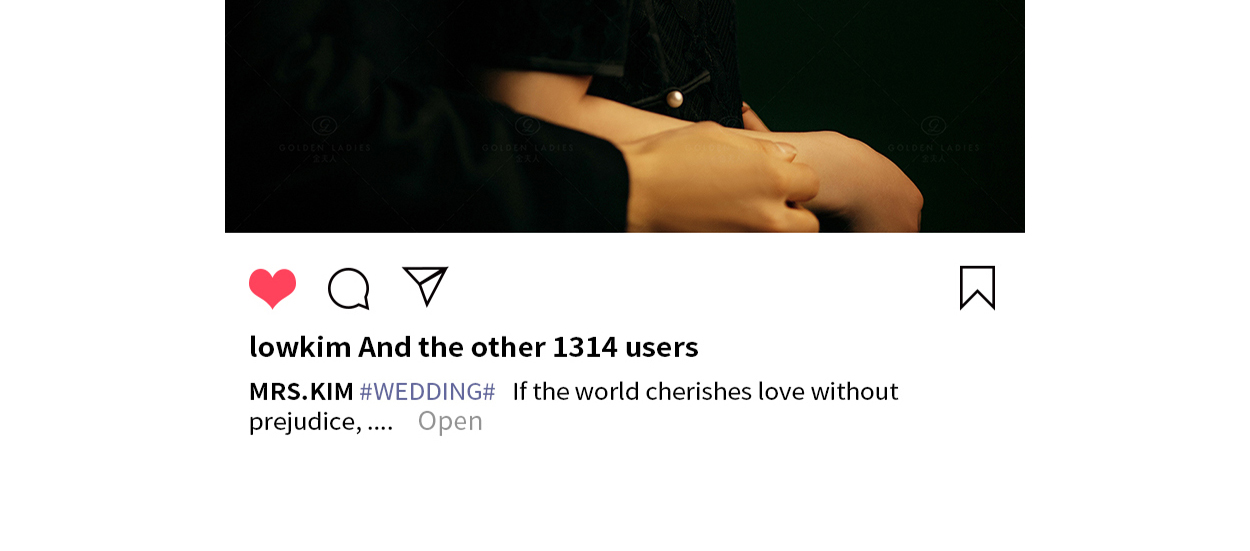Click the post photo of clasped hands
Screen dimensions: 1250x551
(625, 116)
